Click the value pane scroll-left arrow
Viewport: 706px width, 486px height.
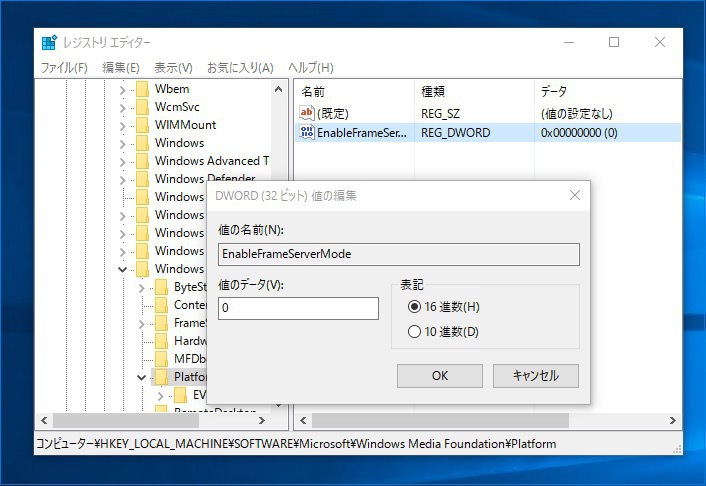point(303,421)
